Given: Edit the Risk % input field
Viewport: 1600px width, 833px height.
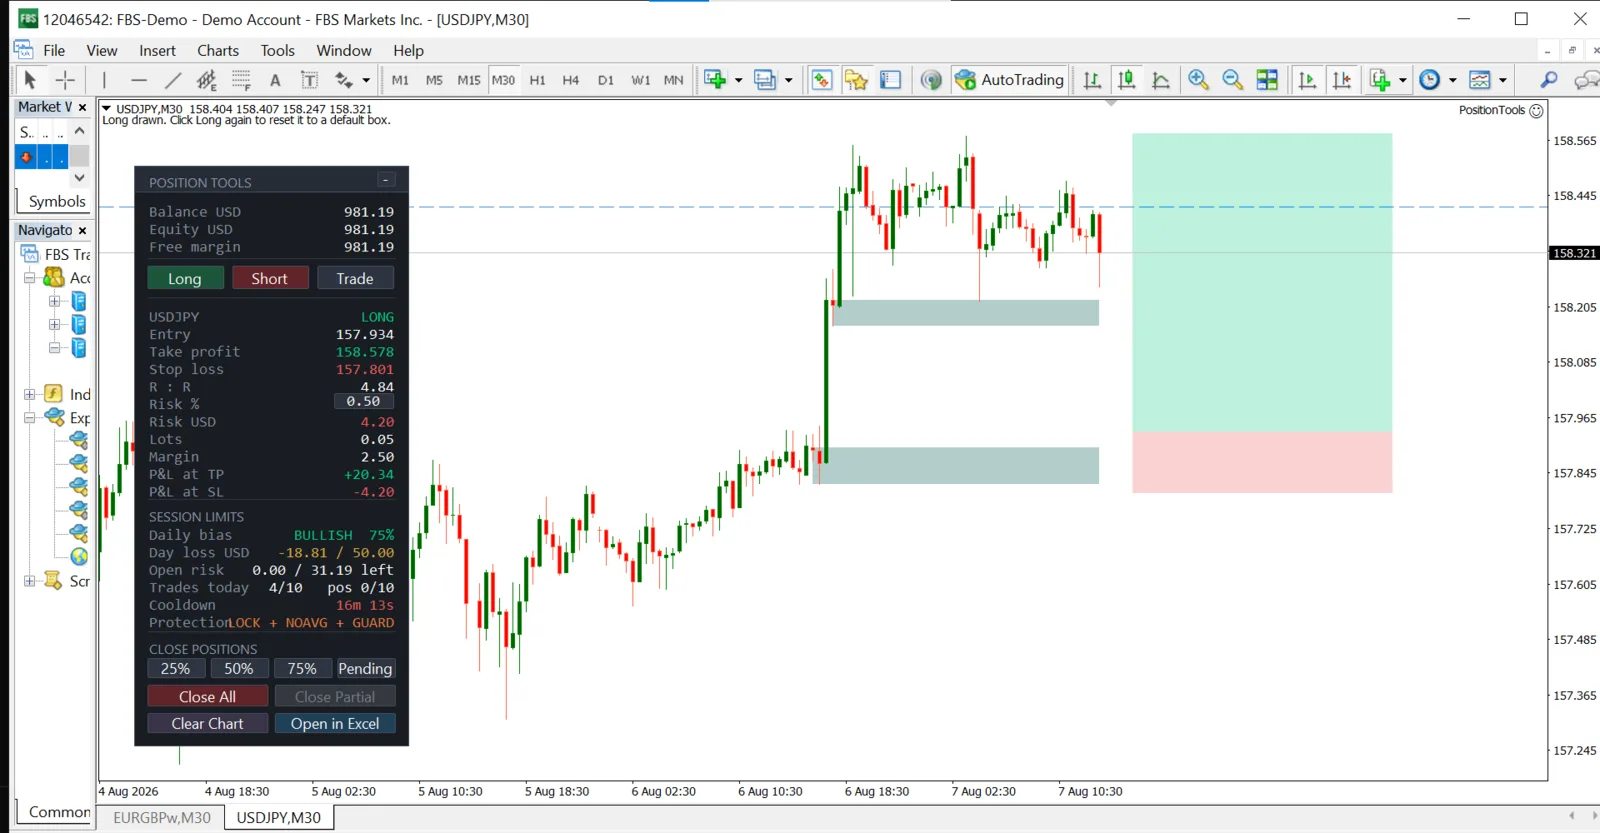Looking at the screenshot, I should (x=364, y=402).
